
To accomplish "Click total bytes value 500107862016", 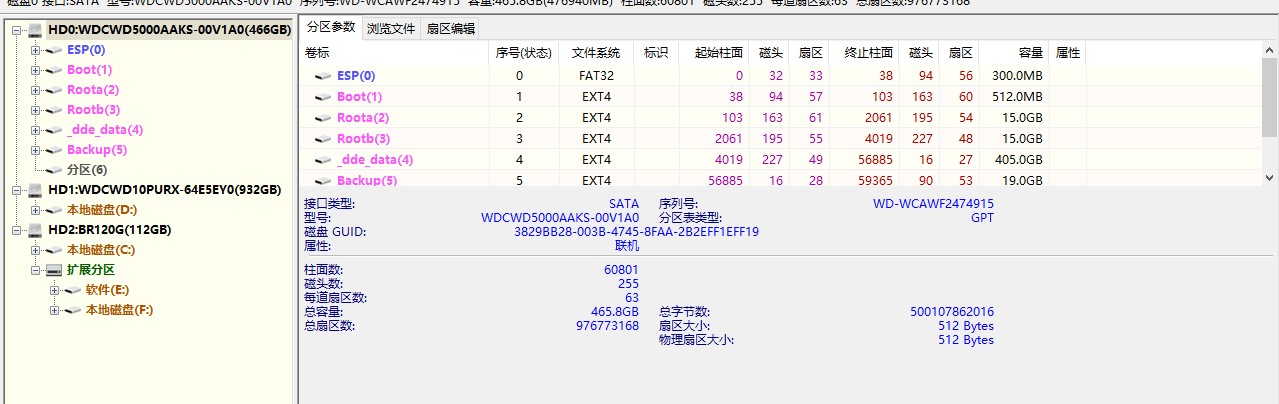I will [952, 312].
